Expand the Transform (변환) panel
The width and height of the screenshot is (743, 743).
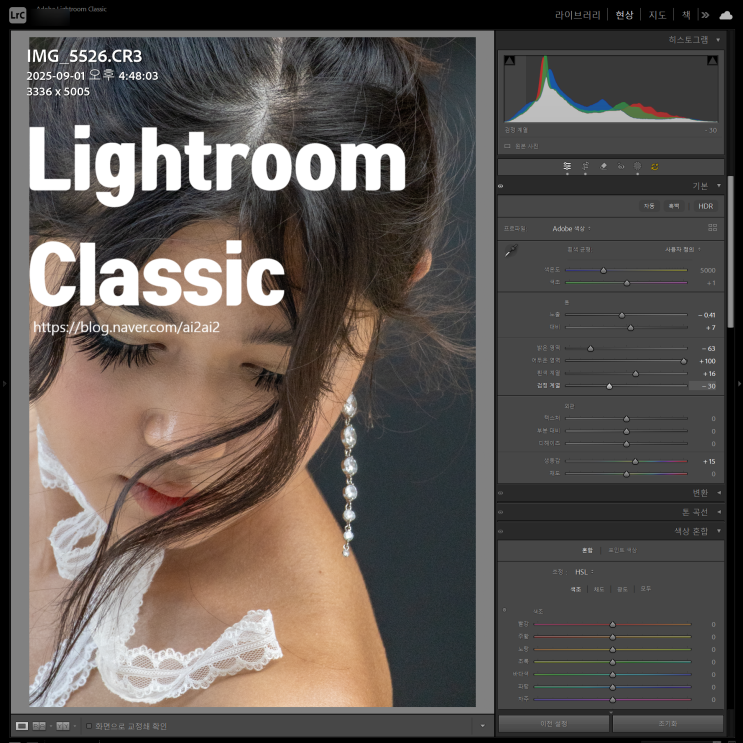coord(719,493)
